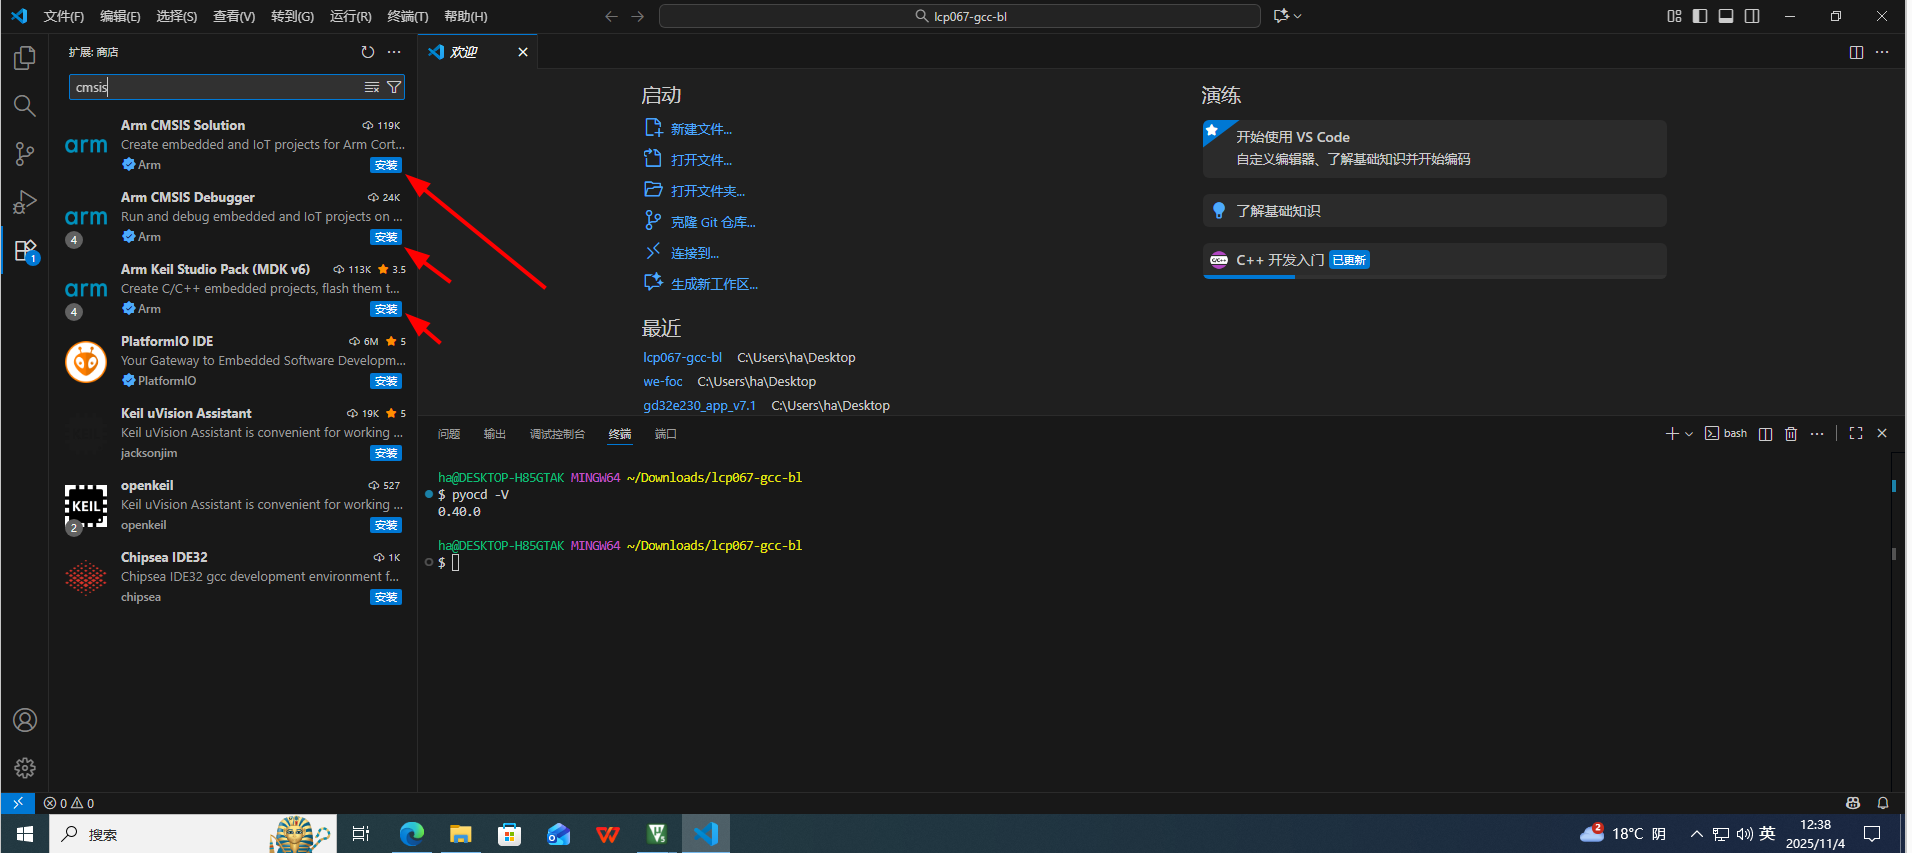The height and width of the screenshot is (853, 1912).
Task: Open the recent lcp067-gcc-bl folder link
Action: pyautogui.click(x=682, y=357)
